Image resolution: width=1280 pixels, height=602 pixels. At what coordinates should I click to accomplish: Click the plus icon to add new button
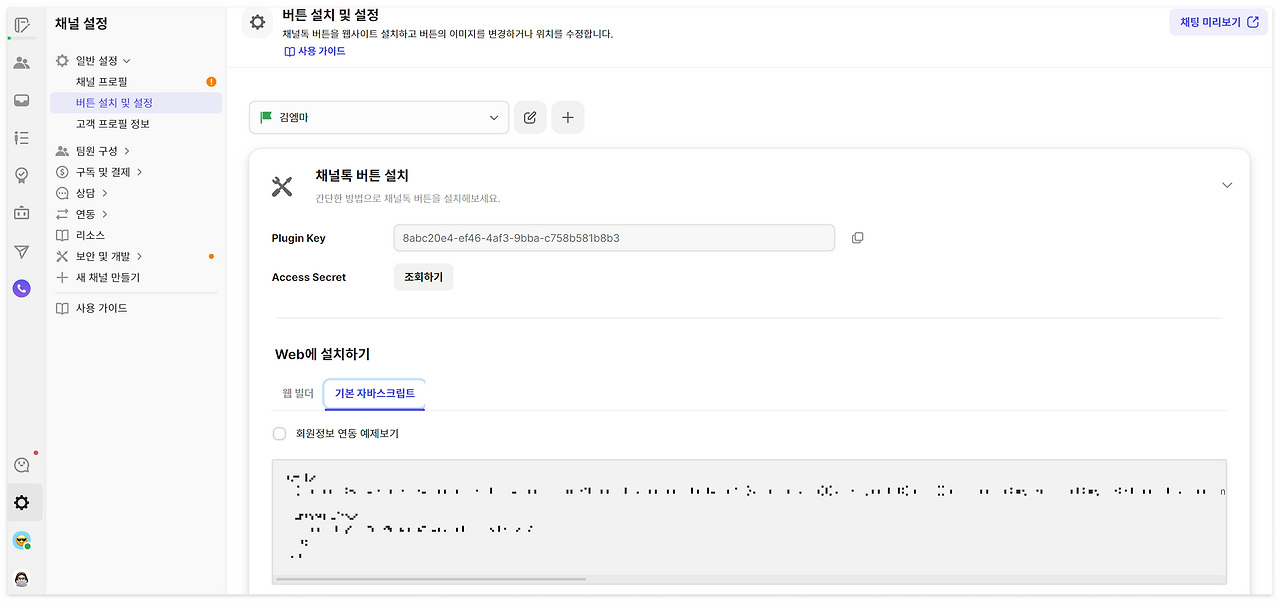coord(567,117)
